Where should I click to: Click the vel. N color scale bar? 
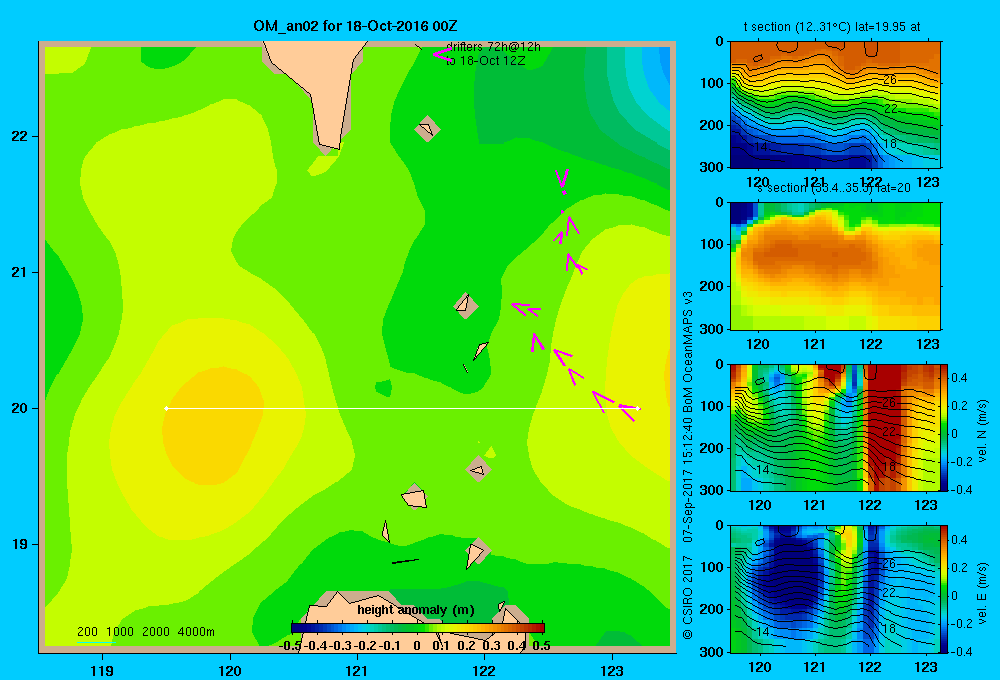point(945,427)
